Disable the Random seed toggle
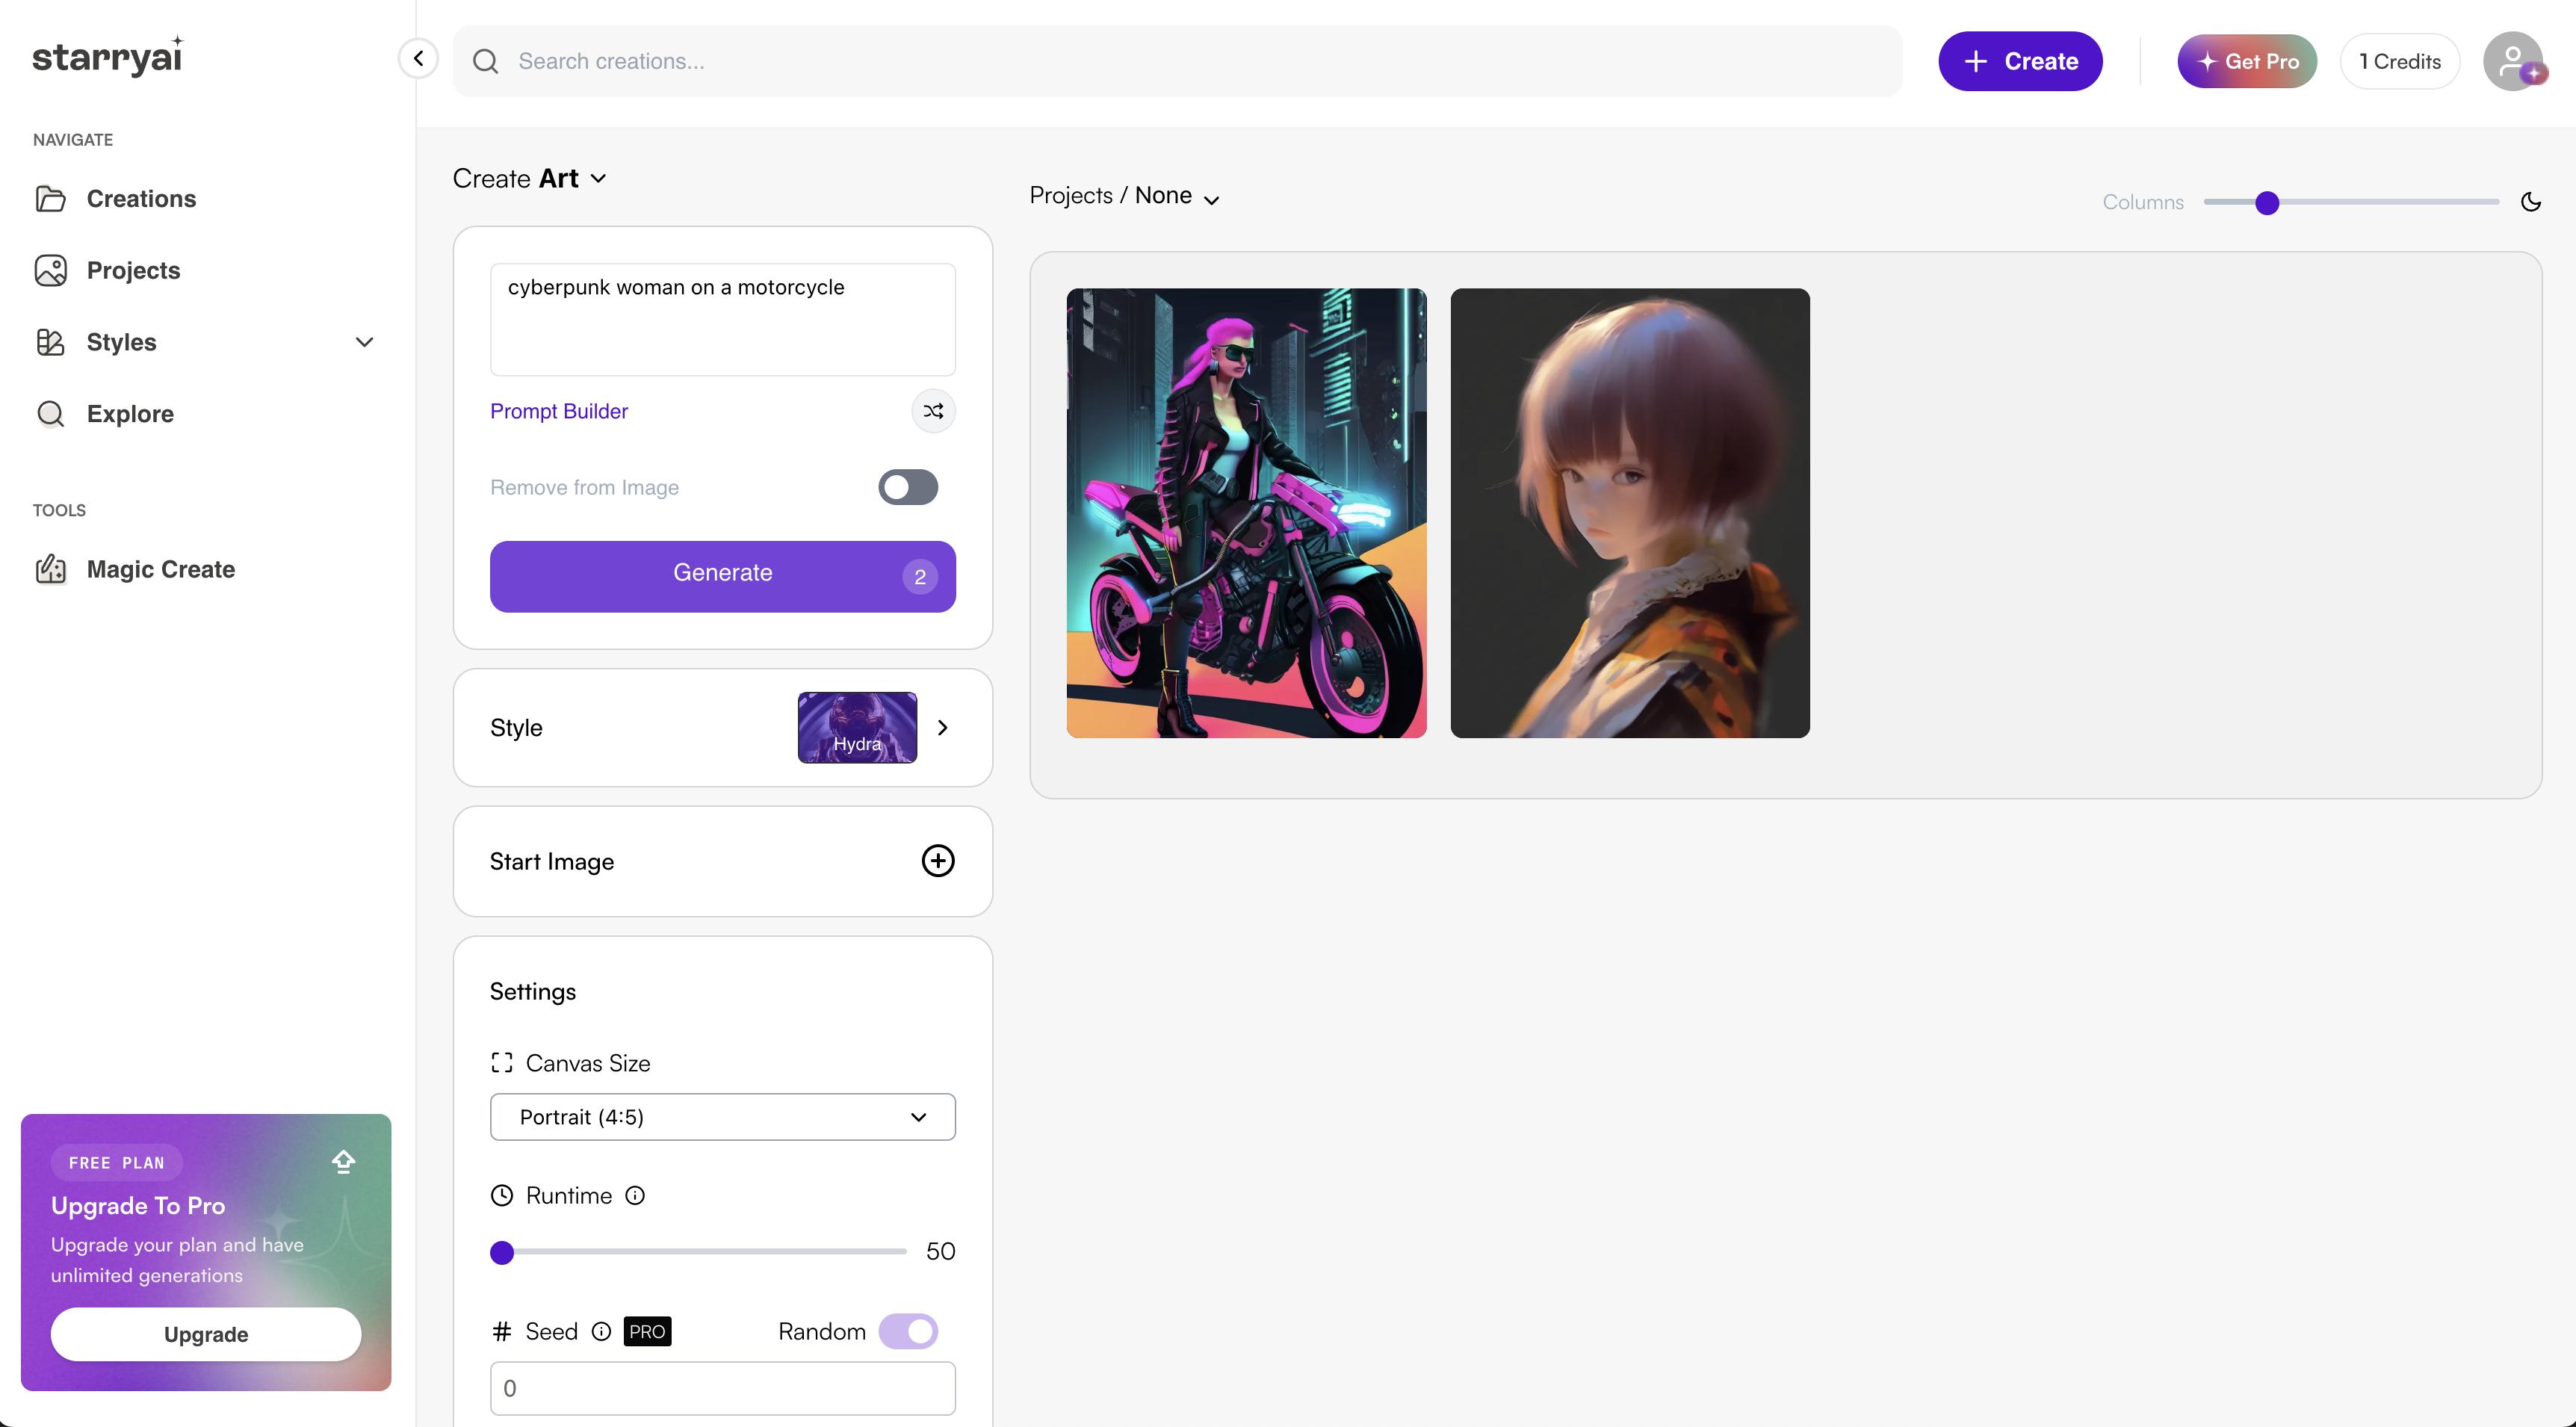 pos(907,1331)
